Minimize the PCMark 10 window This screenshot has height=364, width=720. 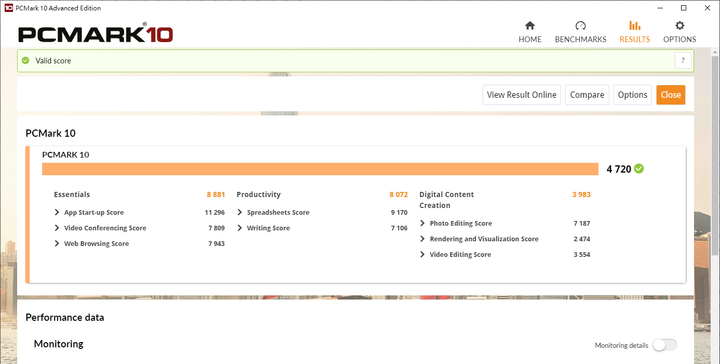pyautogui.click(x=660, y=8)
